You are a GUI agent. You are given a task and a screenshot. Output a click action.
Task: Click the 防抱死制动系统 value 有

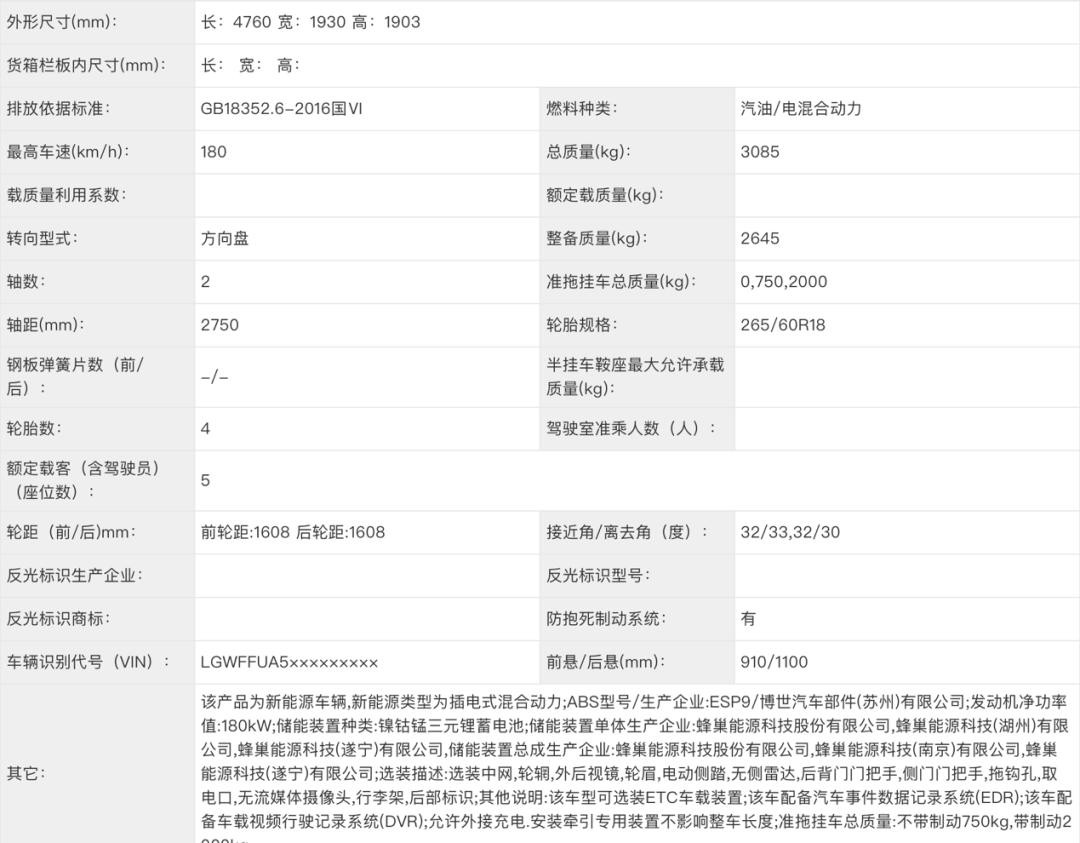748,619
